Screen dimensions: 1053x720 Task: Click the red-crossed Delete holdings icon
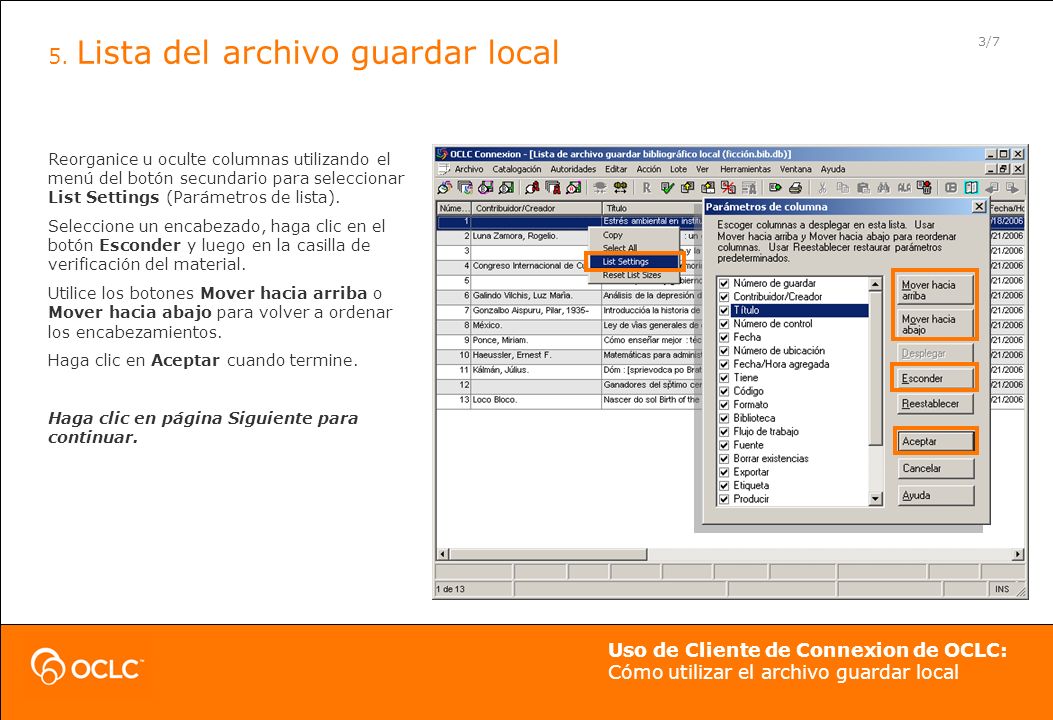click(728, 187)
